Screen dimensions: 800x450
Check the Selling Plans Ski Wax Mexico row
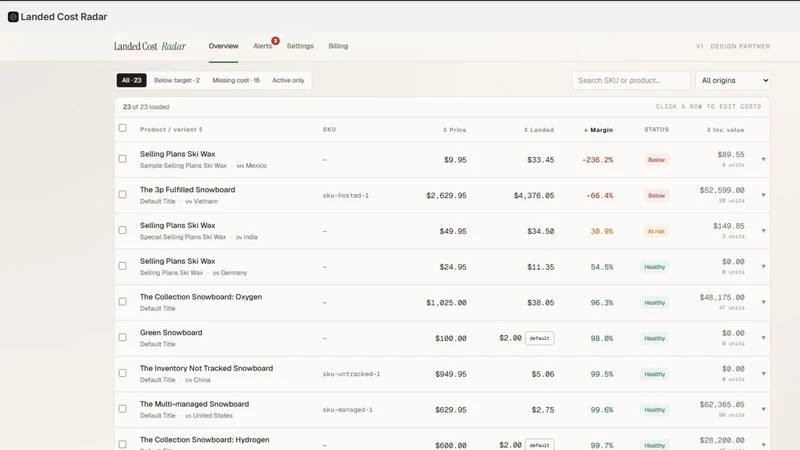click(x=122, y=159)
